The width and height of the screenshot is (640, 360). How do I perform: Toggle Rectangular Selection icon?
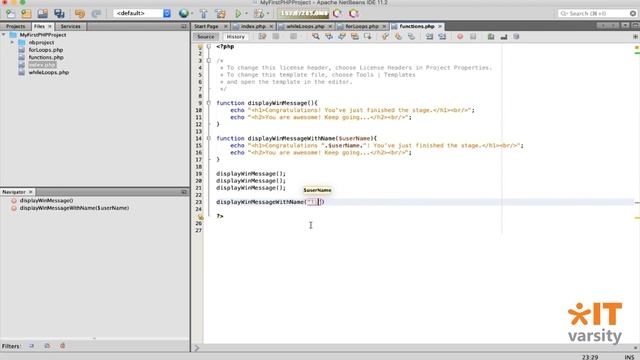coord(368,37)
